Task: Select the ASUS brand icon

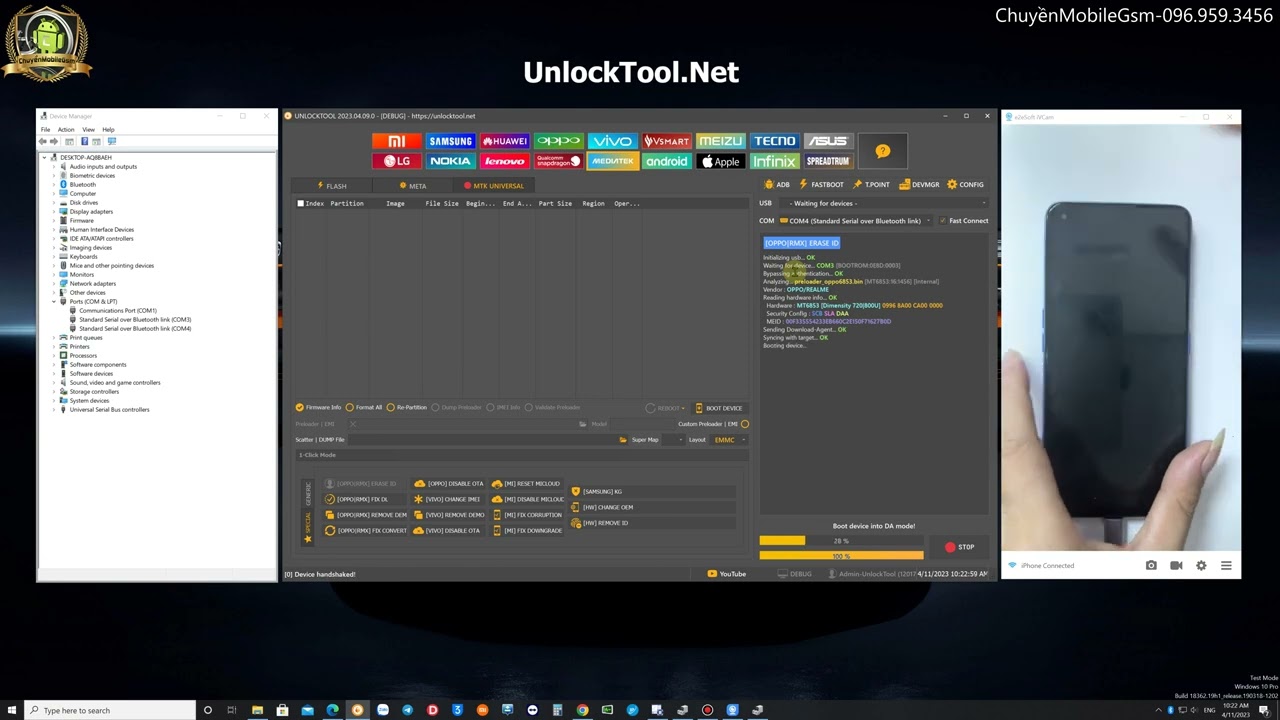Action: (828, 141)
